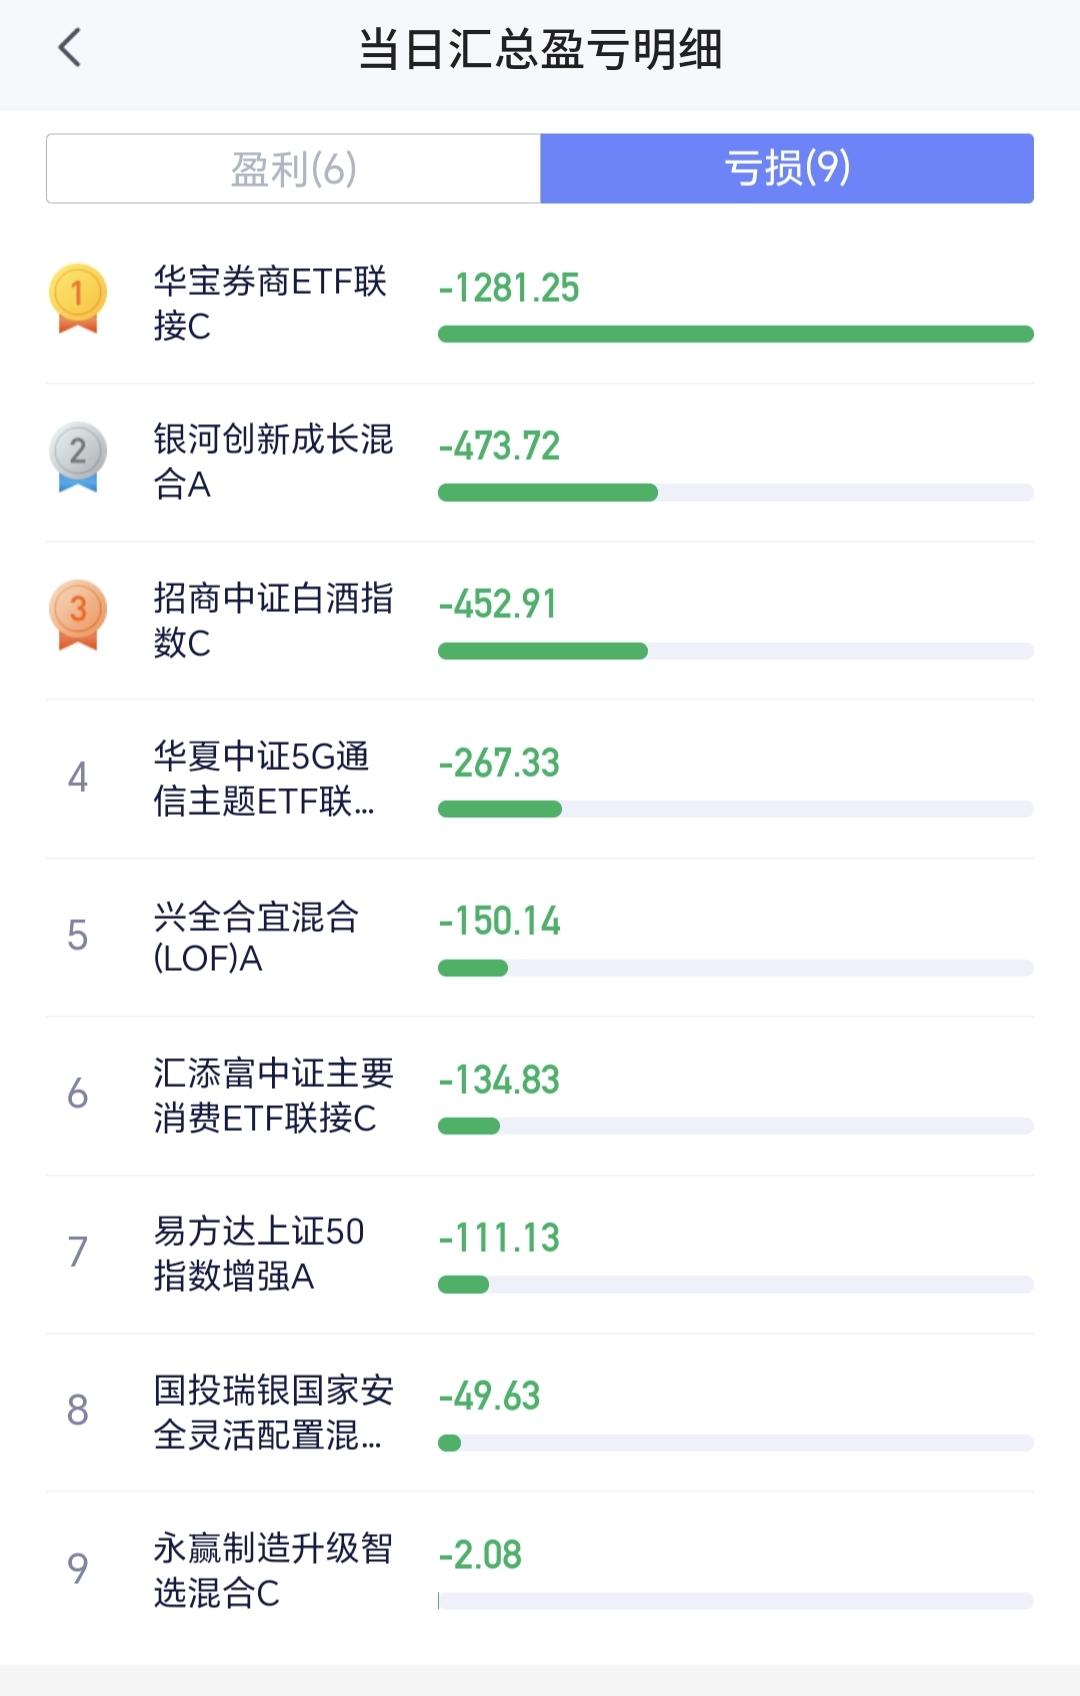The width and height of the screenshot is (1080, 1696).
Task: Switch to the 盈利(6) tab
Action: pos(294,169)
